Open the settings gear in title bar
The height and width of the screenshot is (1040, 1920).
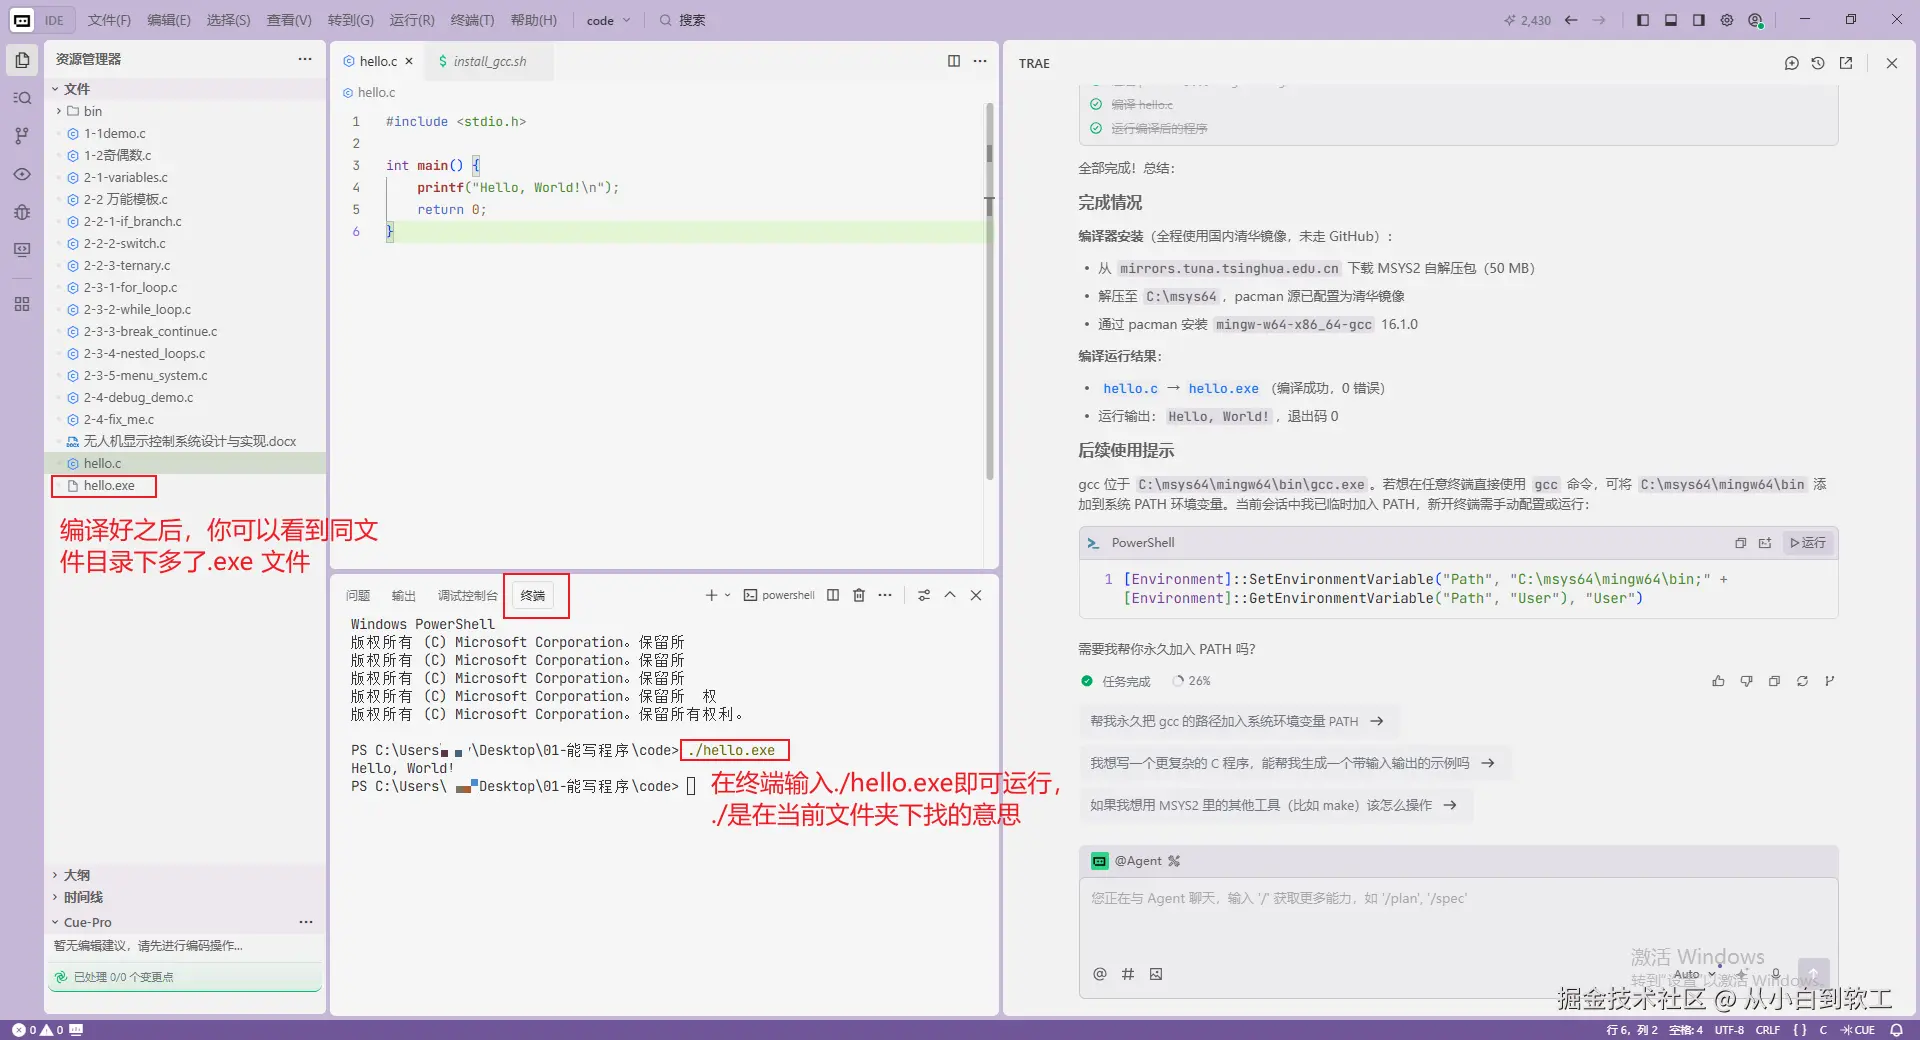tap(1727, 20)
